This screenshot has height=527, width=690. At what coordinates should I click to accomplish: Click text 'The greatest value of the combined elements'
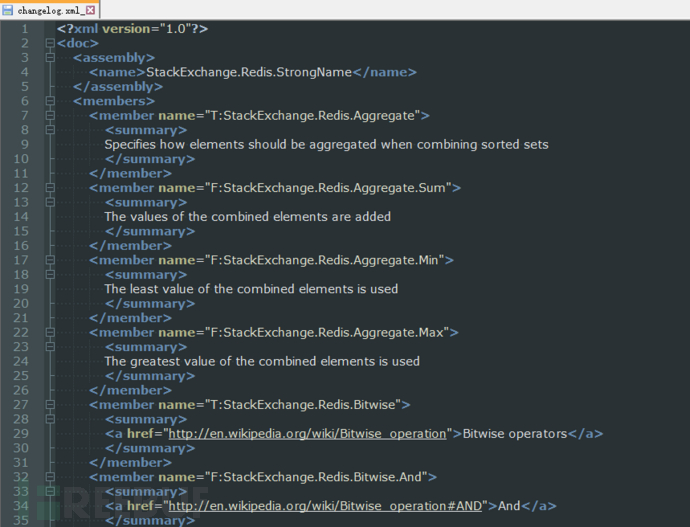click(240, 362)
